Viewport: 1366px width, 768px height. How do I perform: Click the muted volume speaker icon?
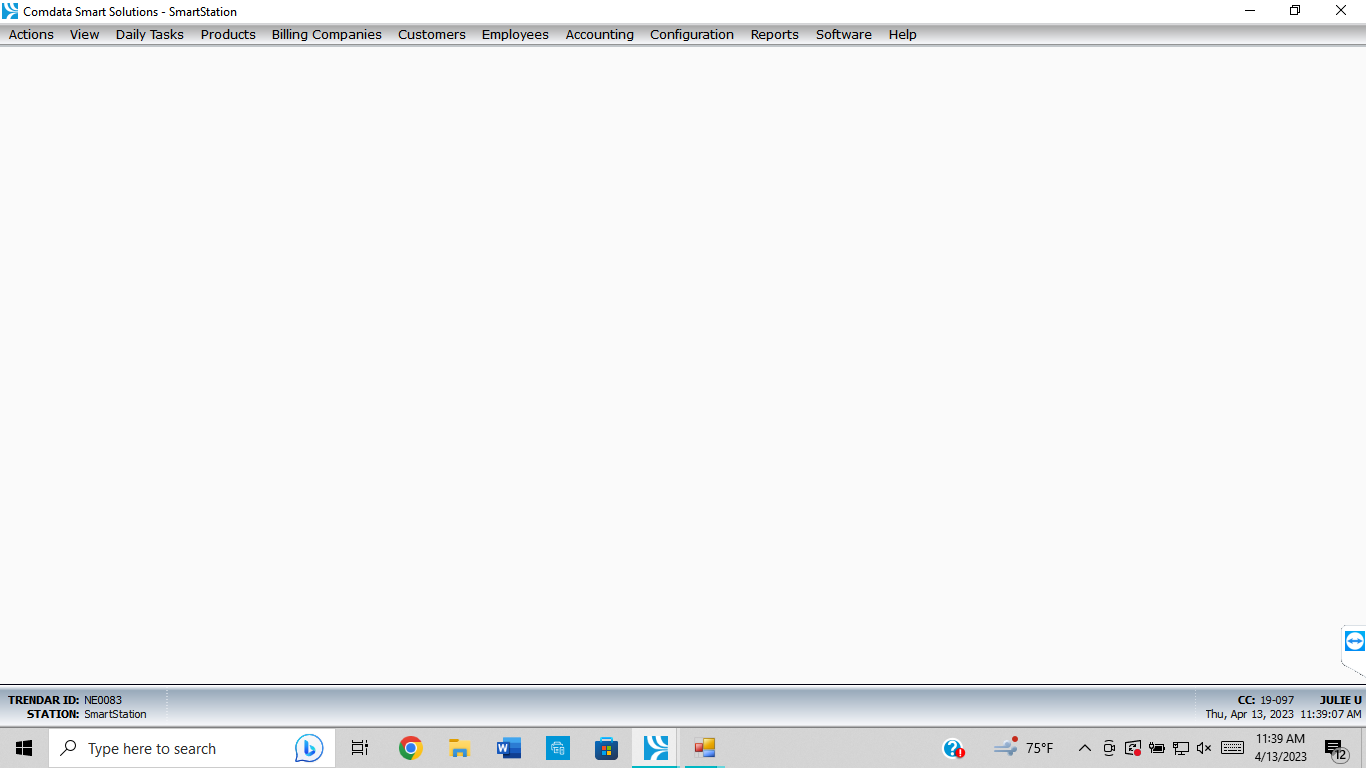tap(1204, 748)
